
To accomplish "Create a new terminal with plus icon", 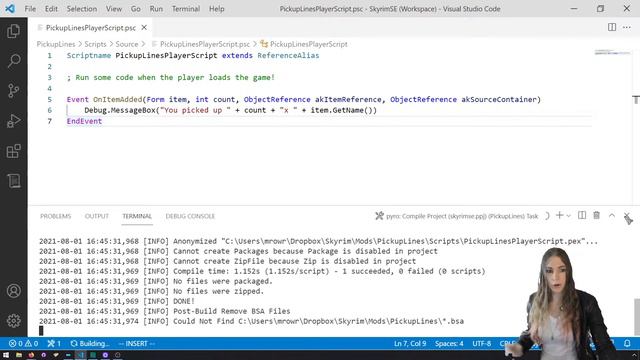I will coord(560,216).
